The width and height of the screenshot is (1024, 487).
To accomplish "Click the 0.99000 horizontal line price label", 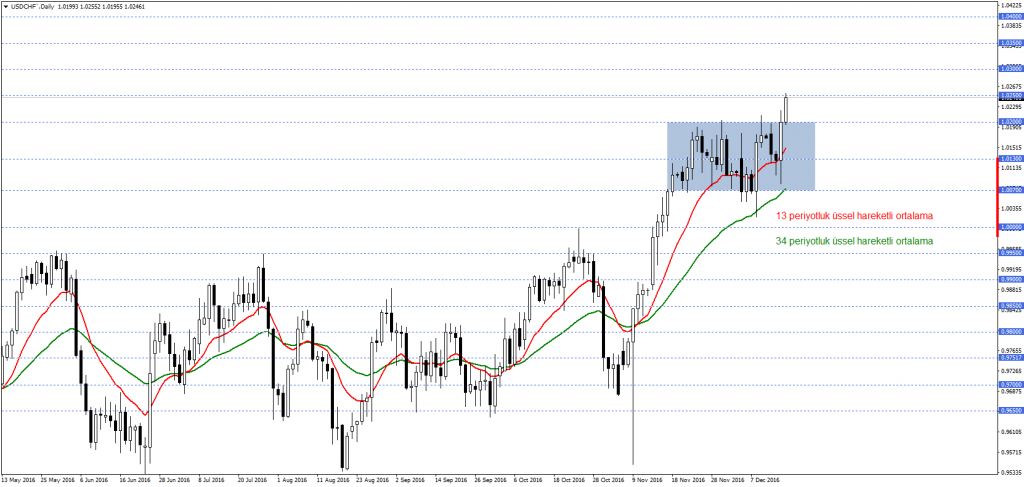I will pos(1011,279).
